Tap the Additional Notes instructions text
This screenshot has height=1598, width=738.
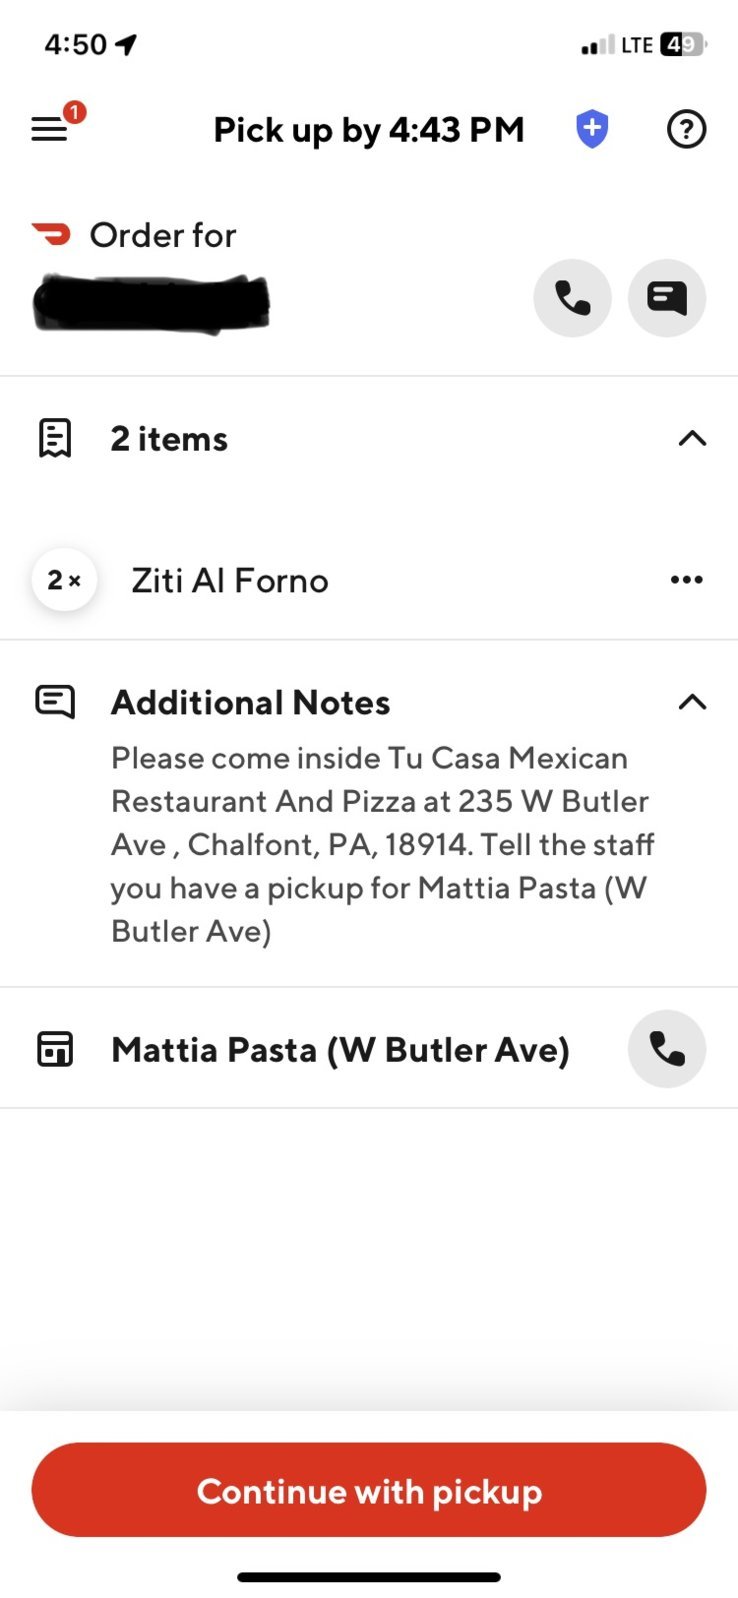point(383,845)
